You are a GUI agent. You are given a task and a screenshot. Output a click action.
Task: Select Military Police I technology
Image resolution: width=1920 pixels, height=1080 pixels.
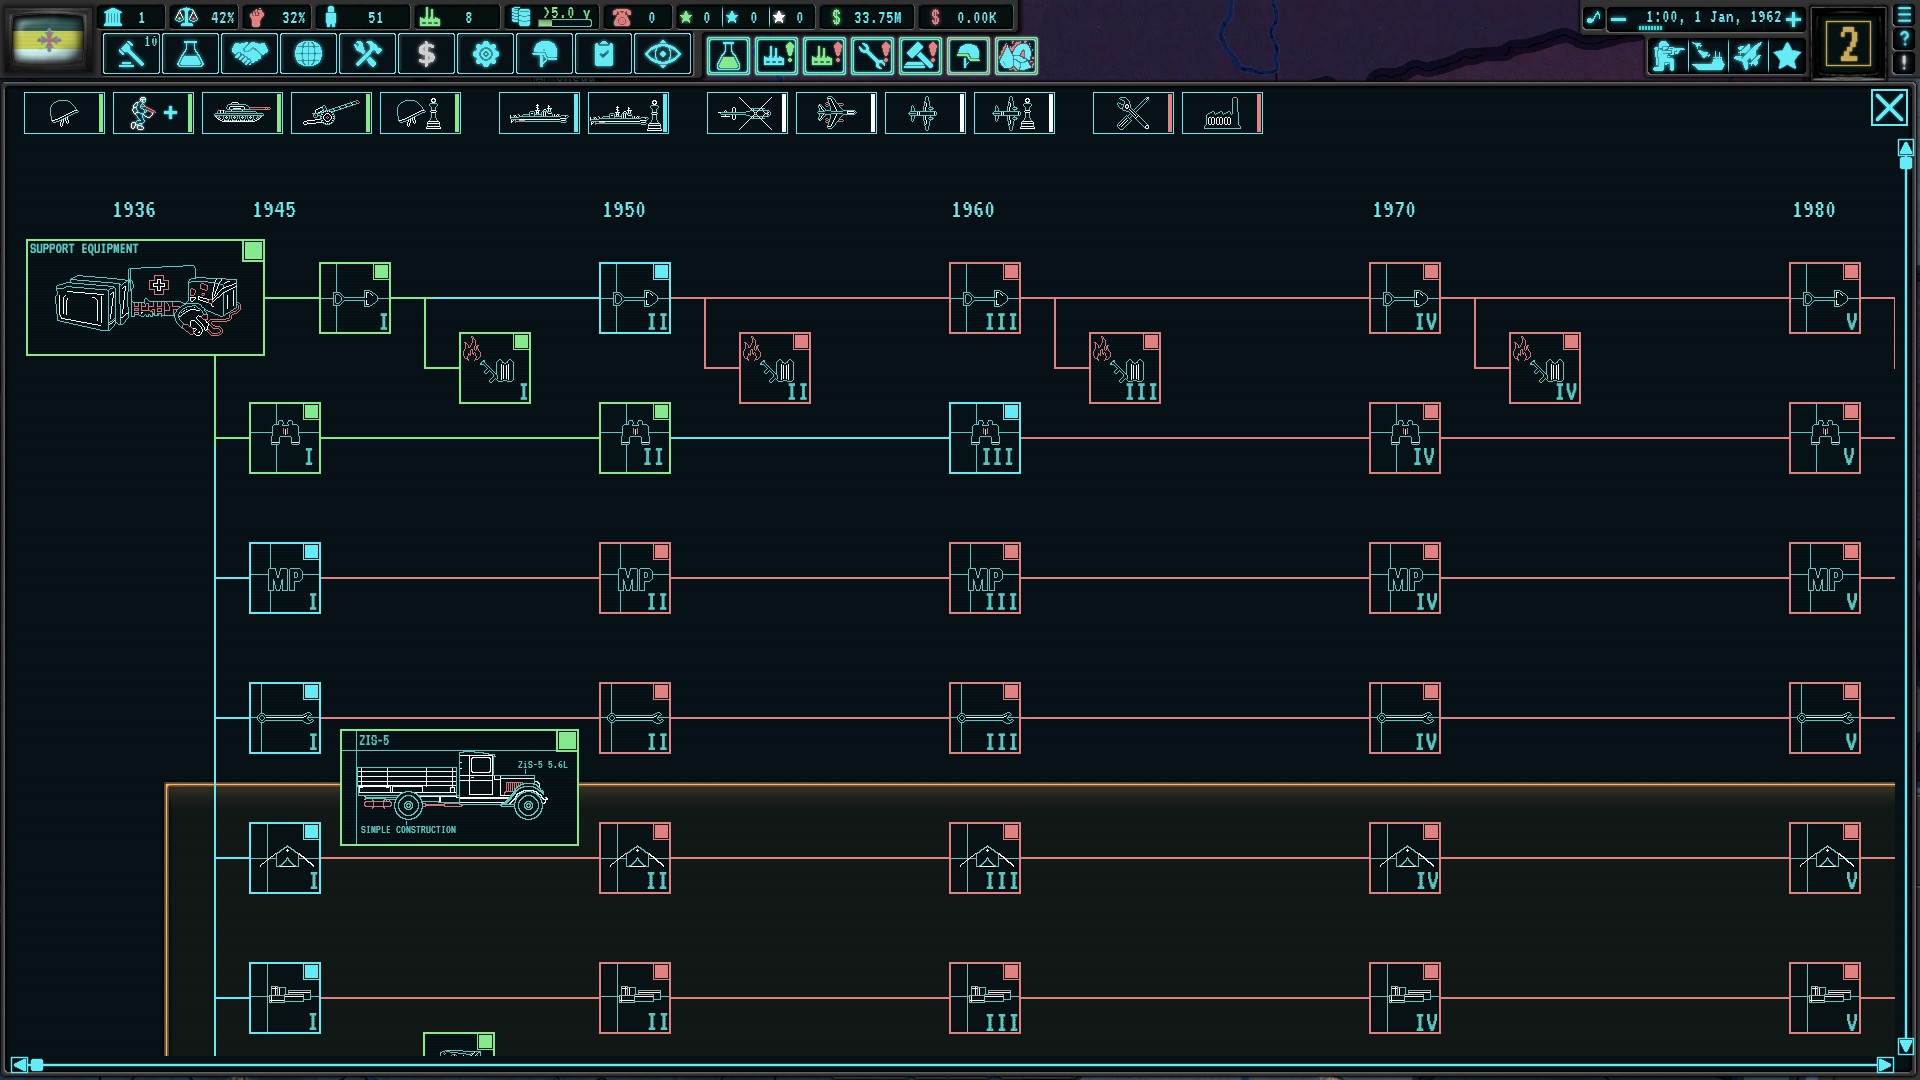point(285,578)
